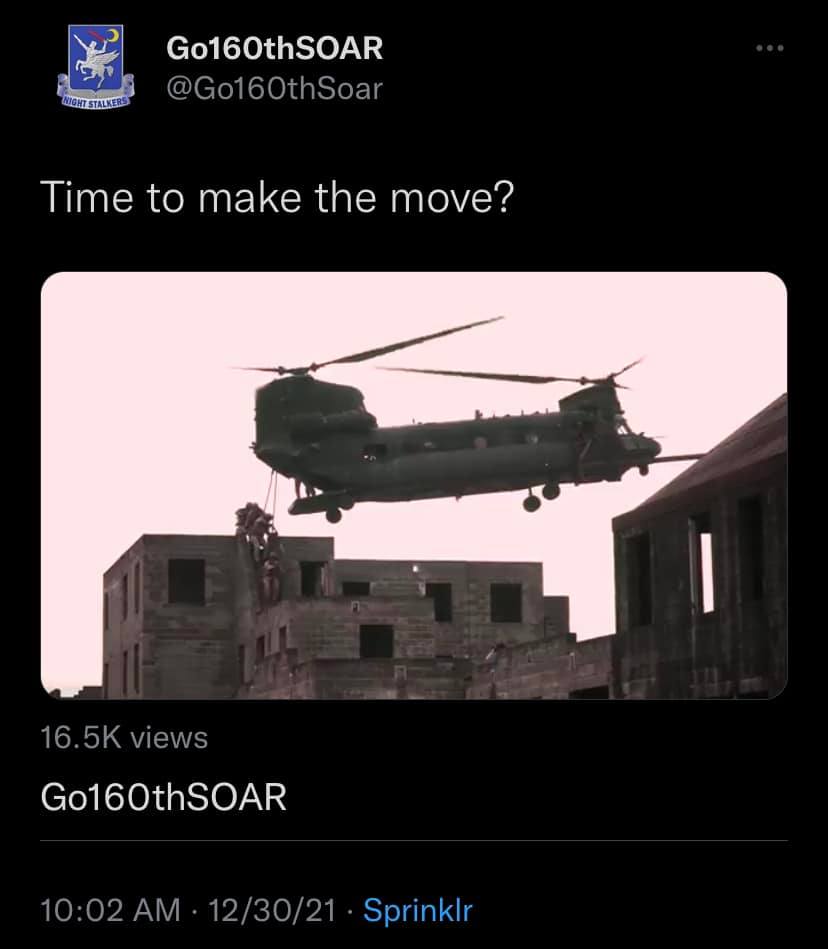The height and width of the screenshot is (949, 828).
Task: Select the tweet text Time to make the move?
Action: pyautogui.click(x=277, y=197)
